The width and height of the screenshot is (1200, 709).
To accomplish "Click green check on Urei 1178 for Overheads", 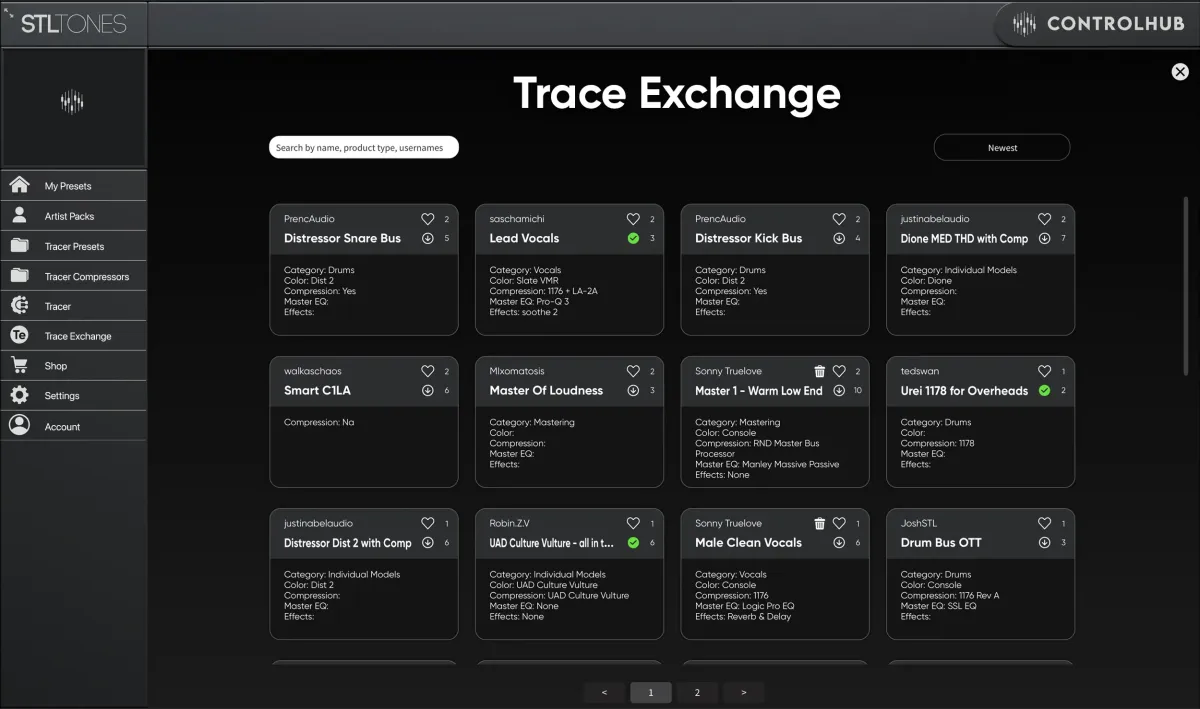I will [x=1044, y=390].
